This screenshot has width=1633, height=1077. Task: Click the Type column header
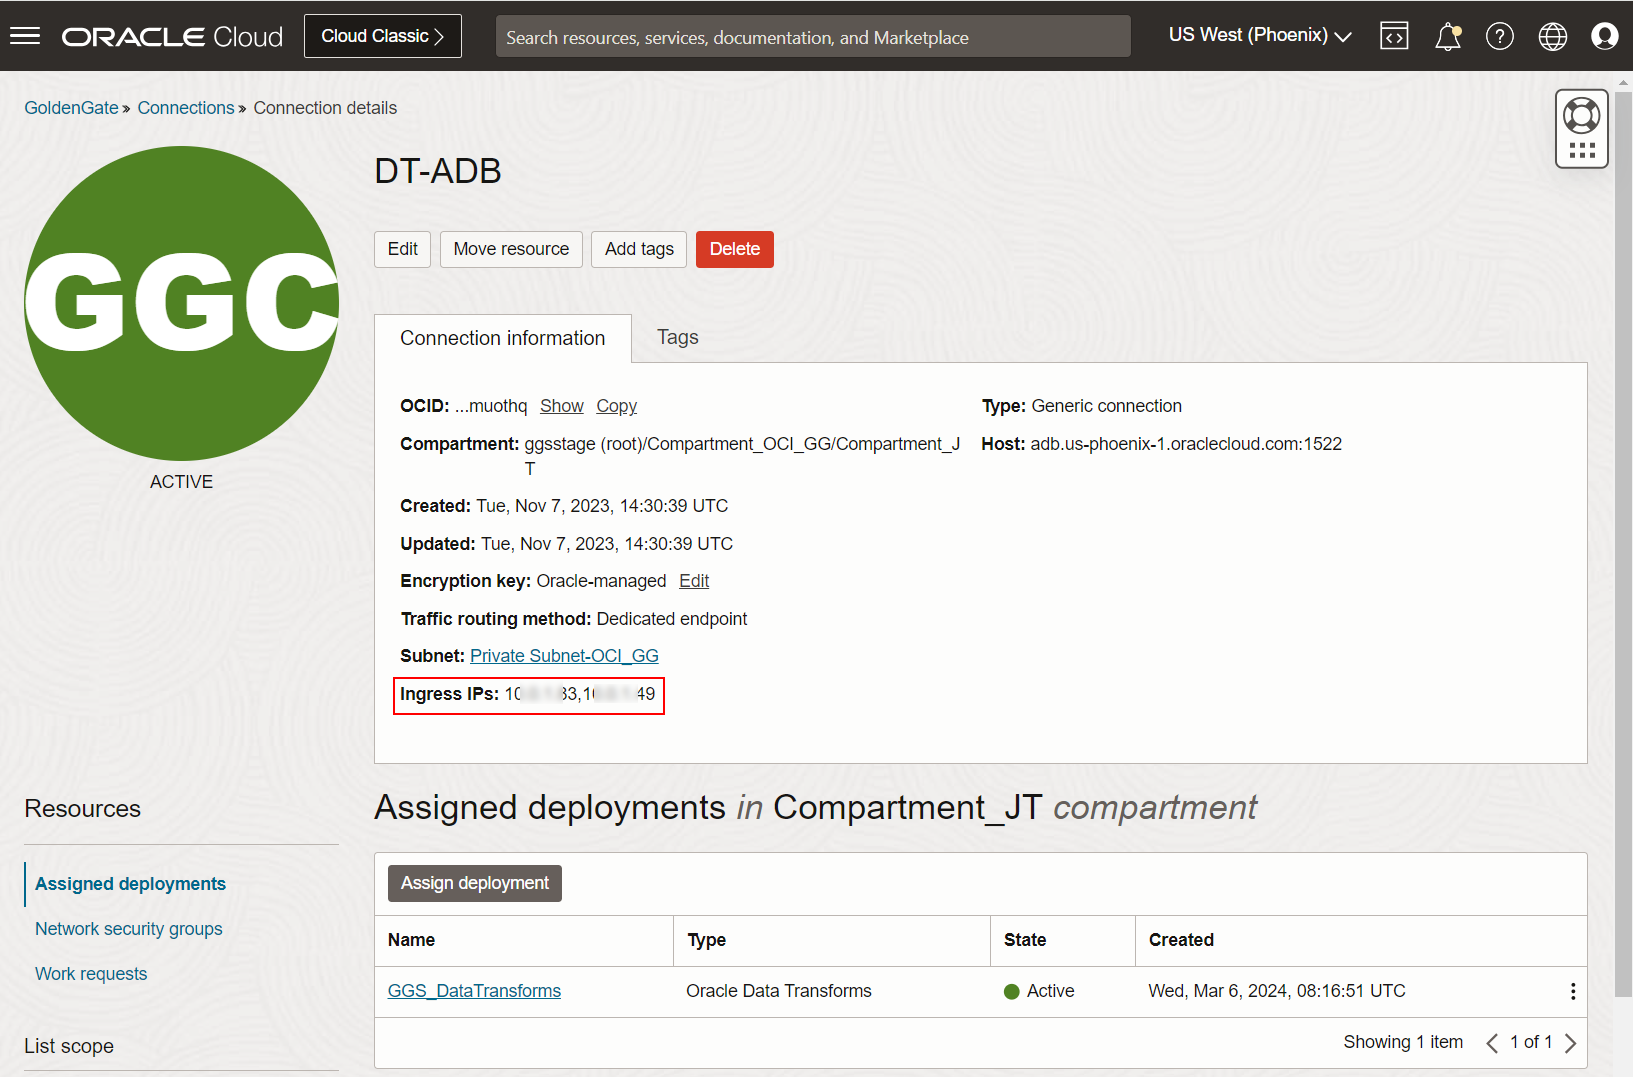[832, 940]
